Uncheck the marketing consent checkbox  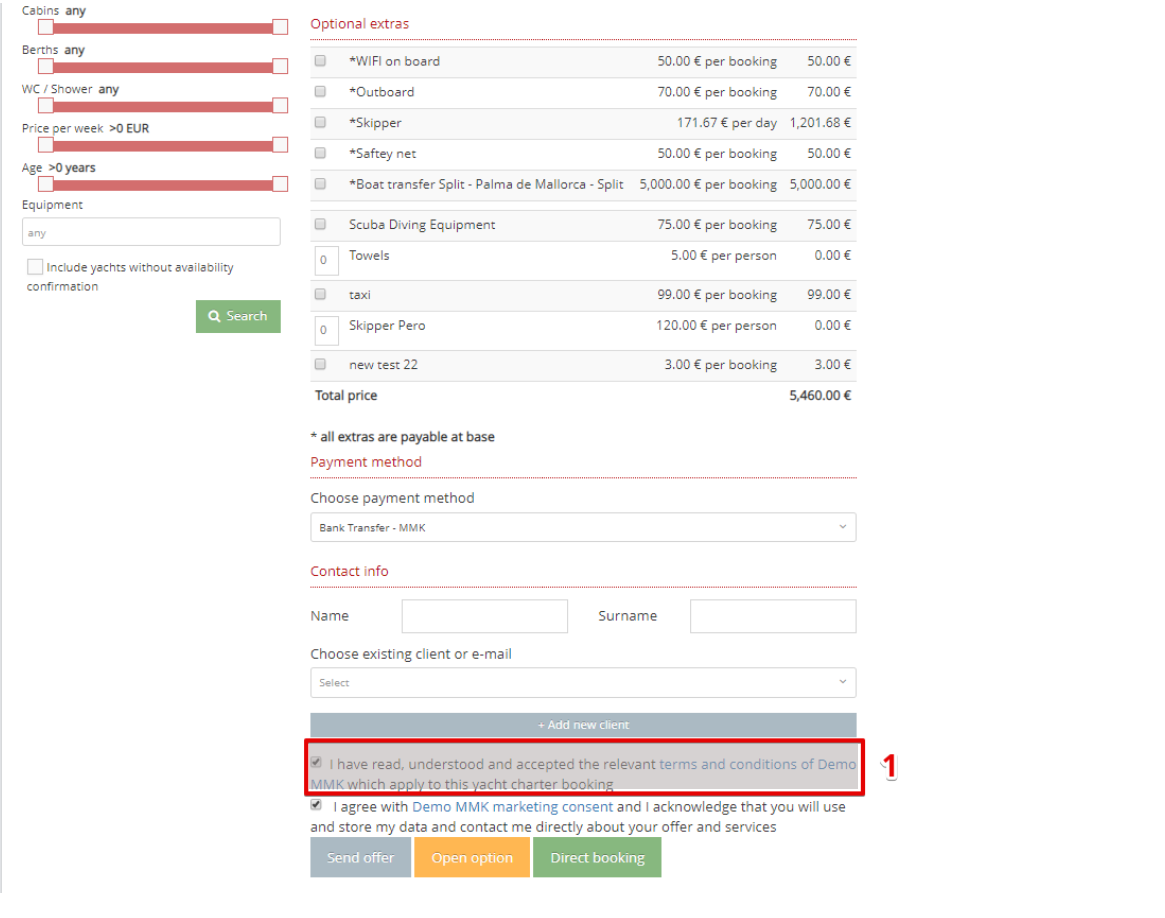tap(317, 805)
